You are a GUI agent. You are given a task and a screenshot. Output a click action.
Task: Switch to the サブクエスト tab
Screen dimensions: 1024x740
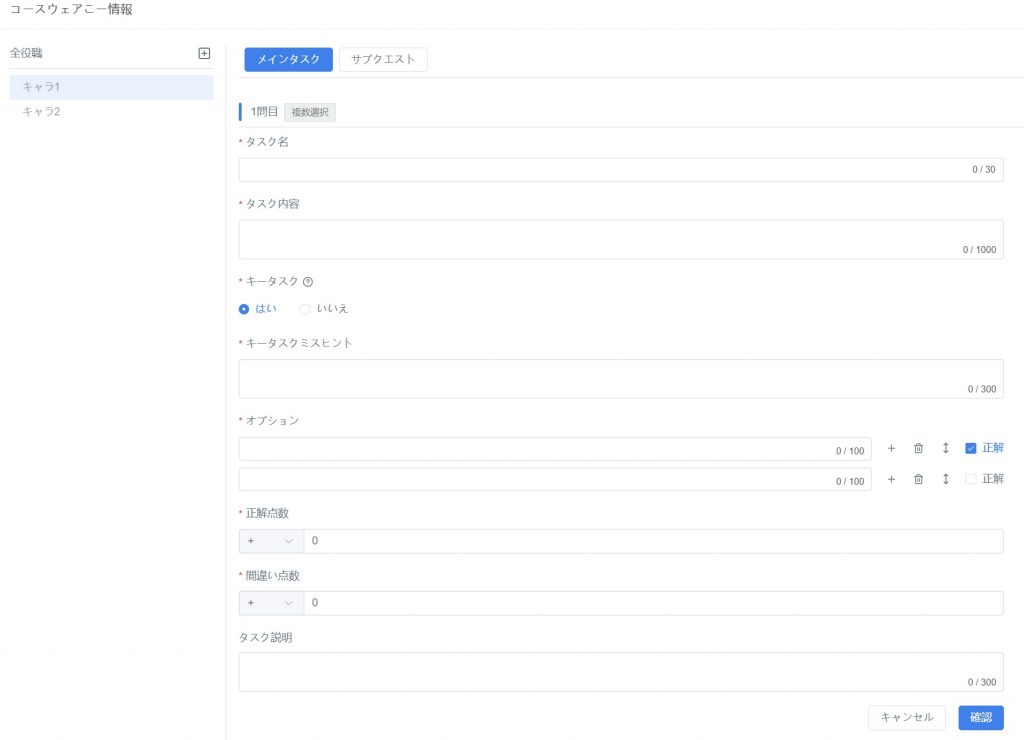[383, 60]
